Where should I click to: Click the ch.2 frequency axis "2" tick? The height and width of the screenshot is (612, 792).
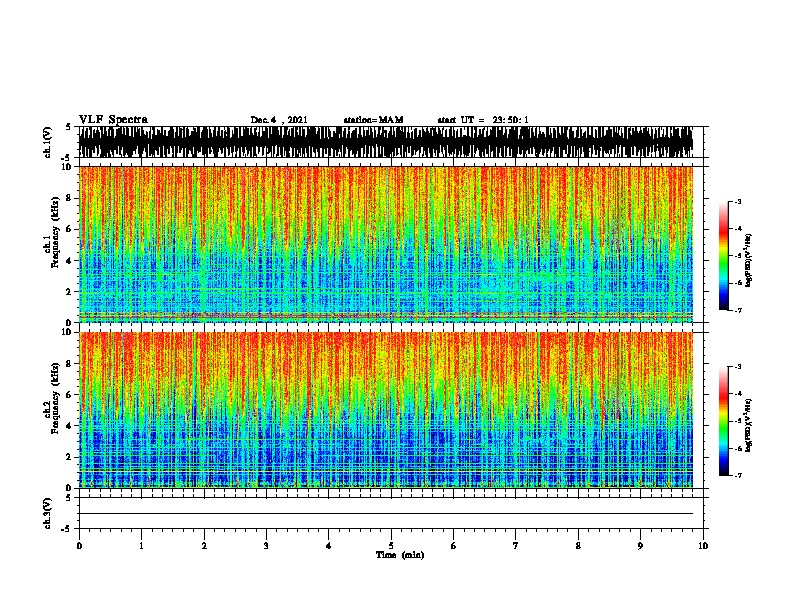pos(70,457)
